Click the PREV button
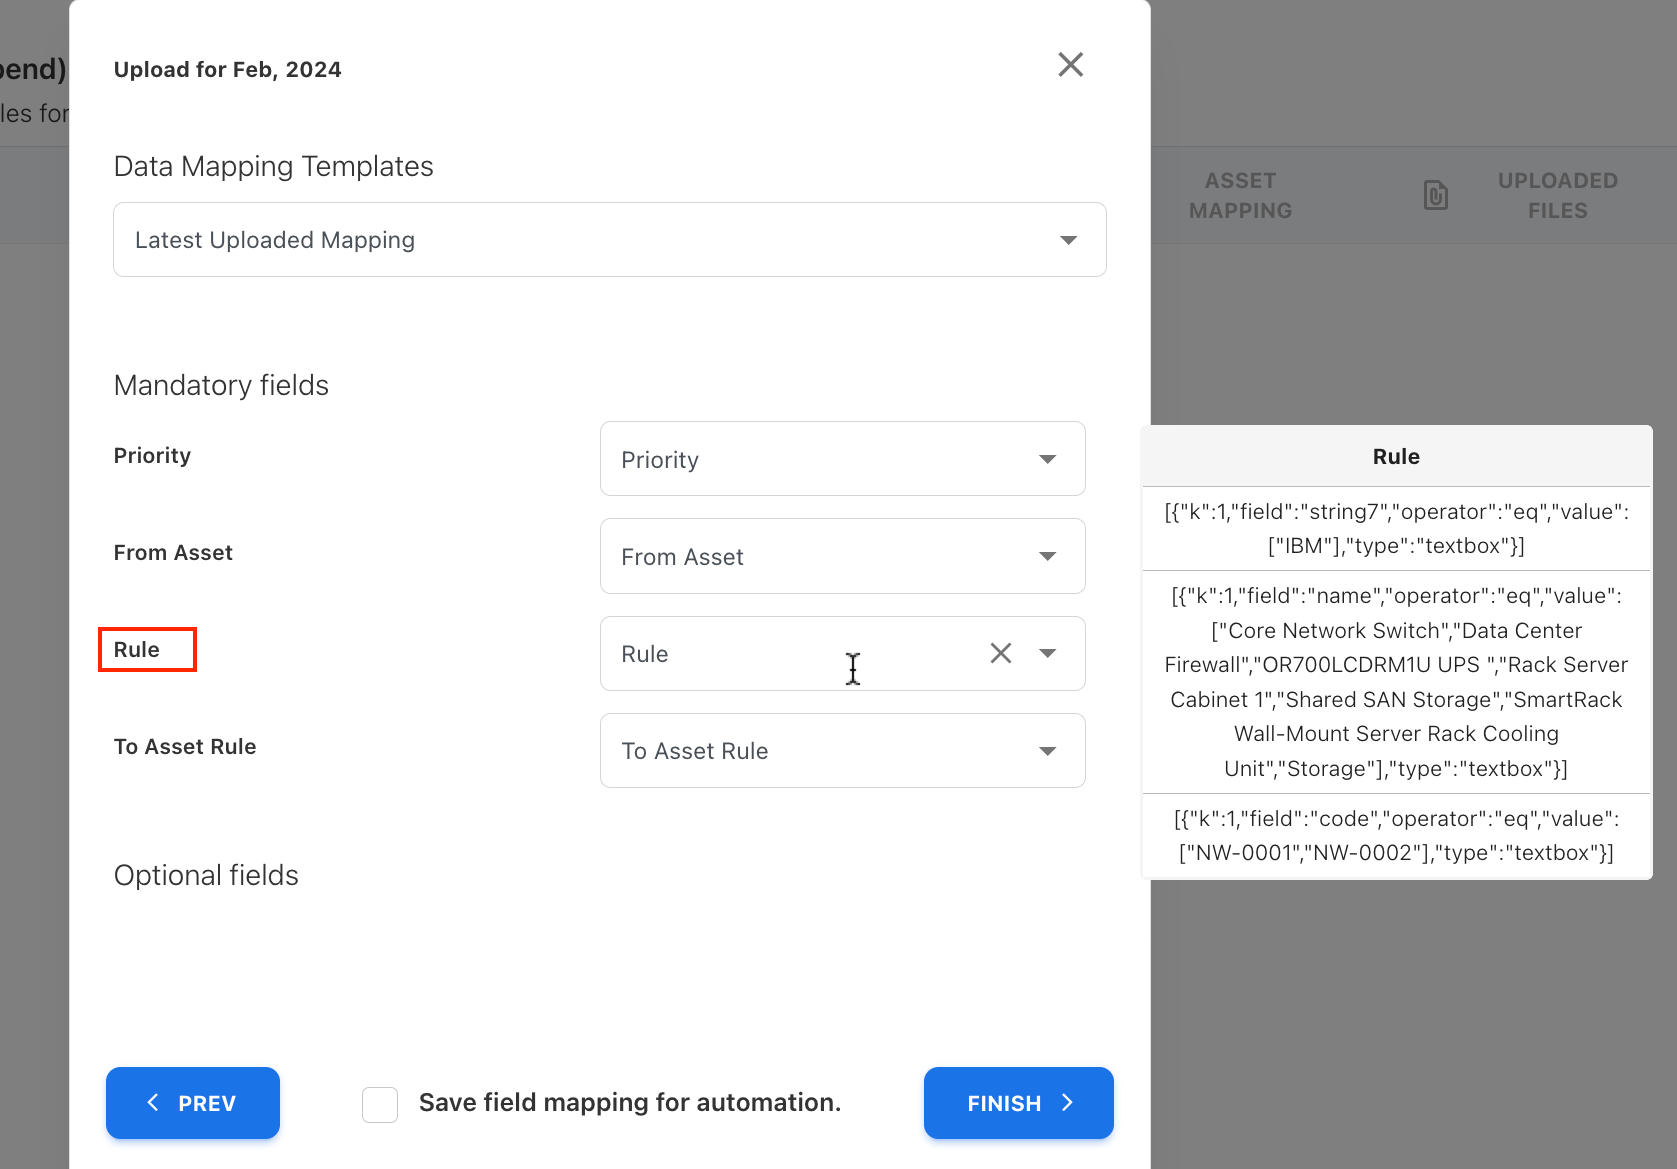 pos(193,1103)
